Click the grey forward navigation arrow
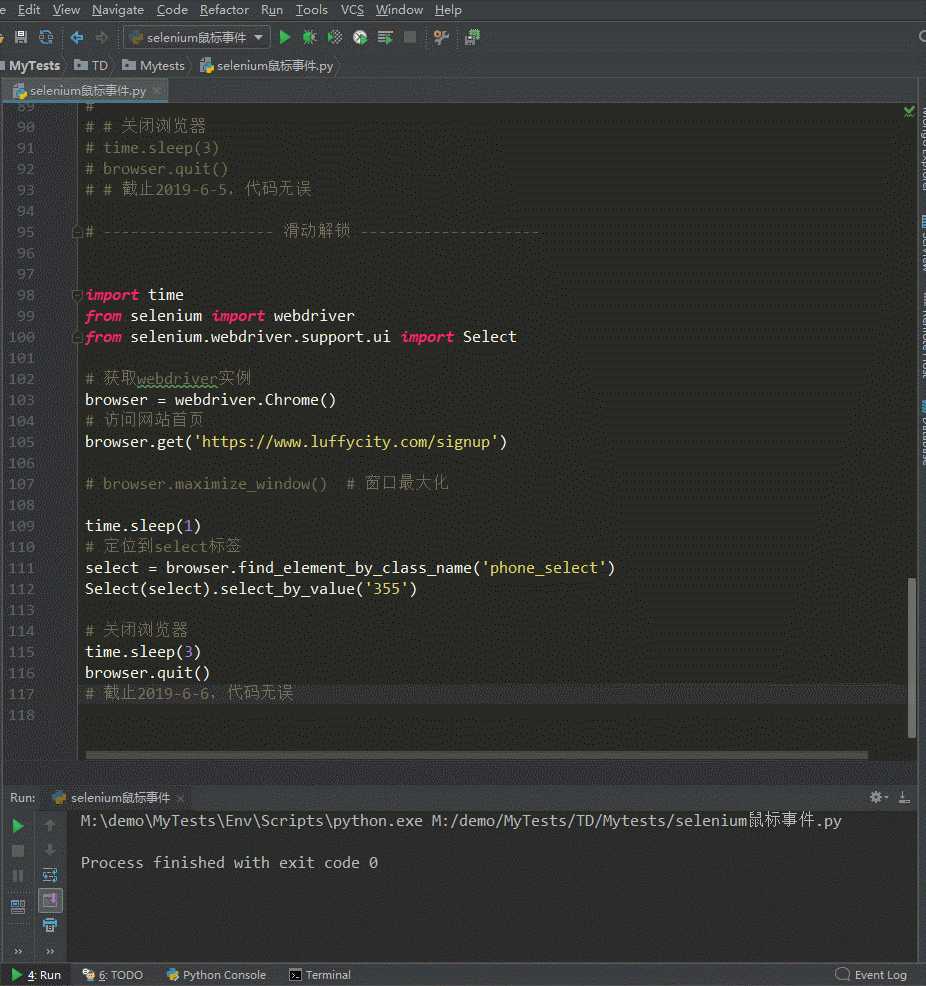This screenshot has height=986, width=926. (x=102, y=38)
